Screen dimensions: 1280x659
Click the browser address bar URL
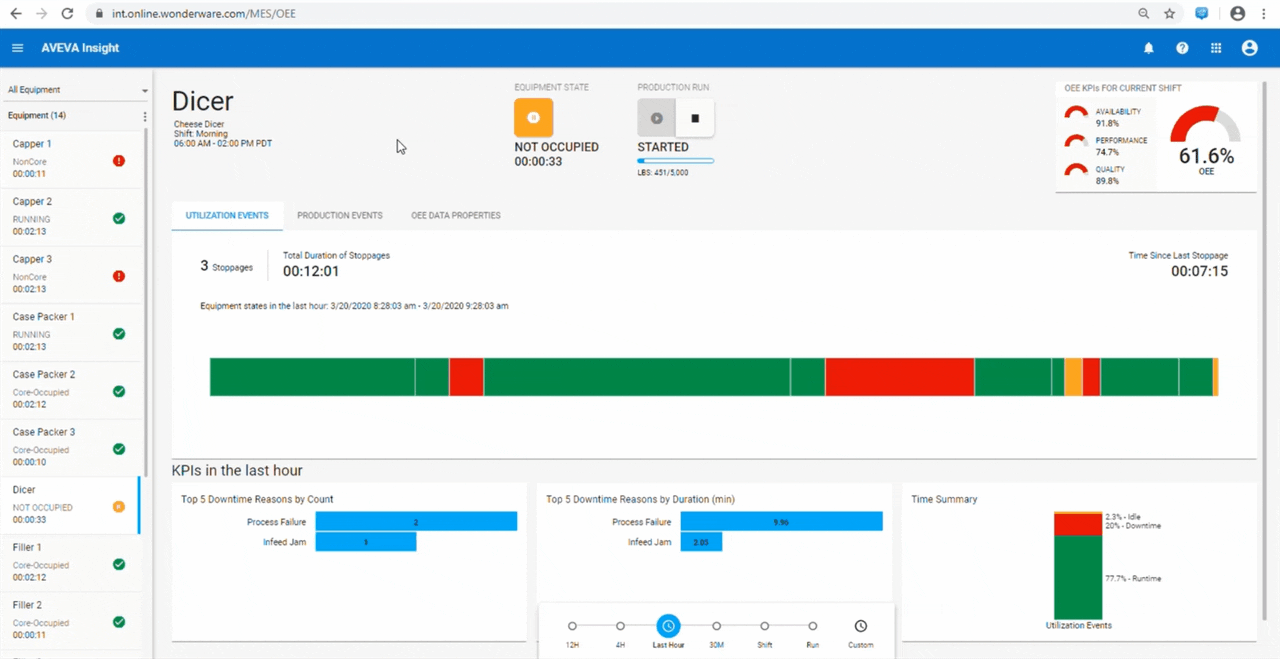[204, 14]
